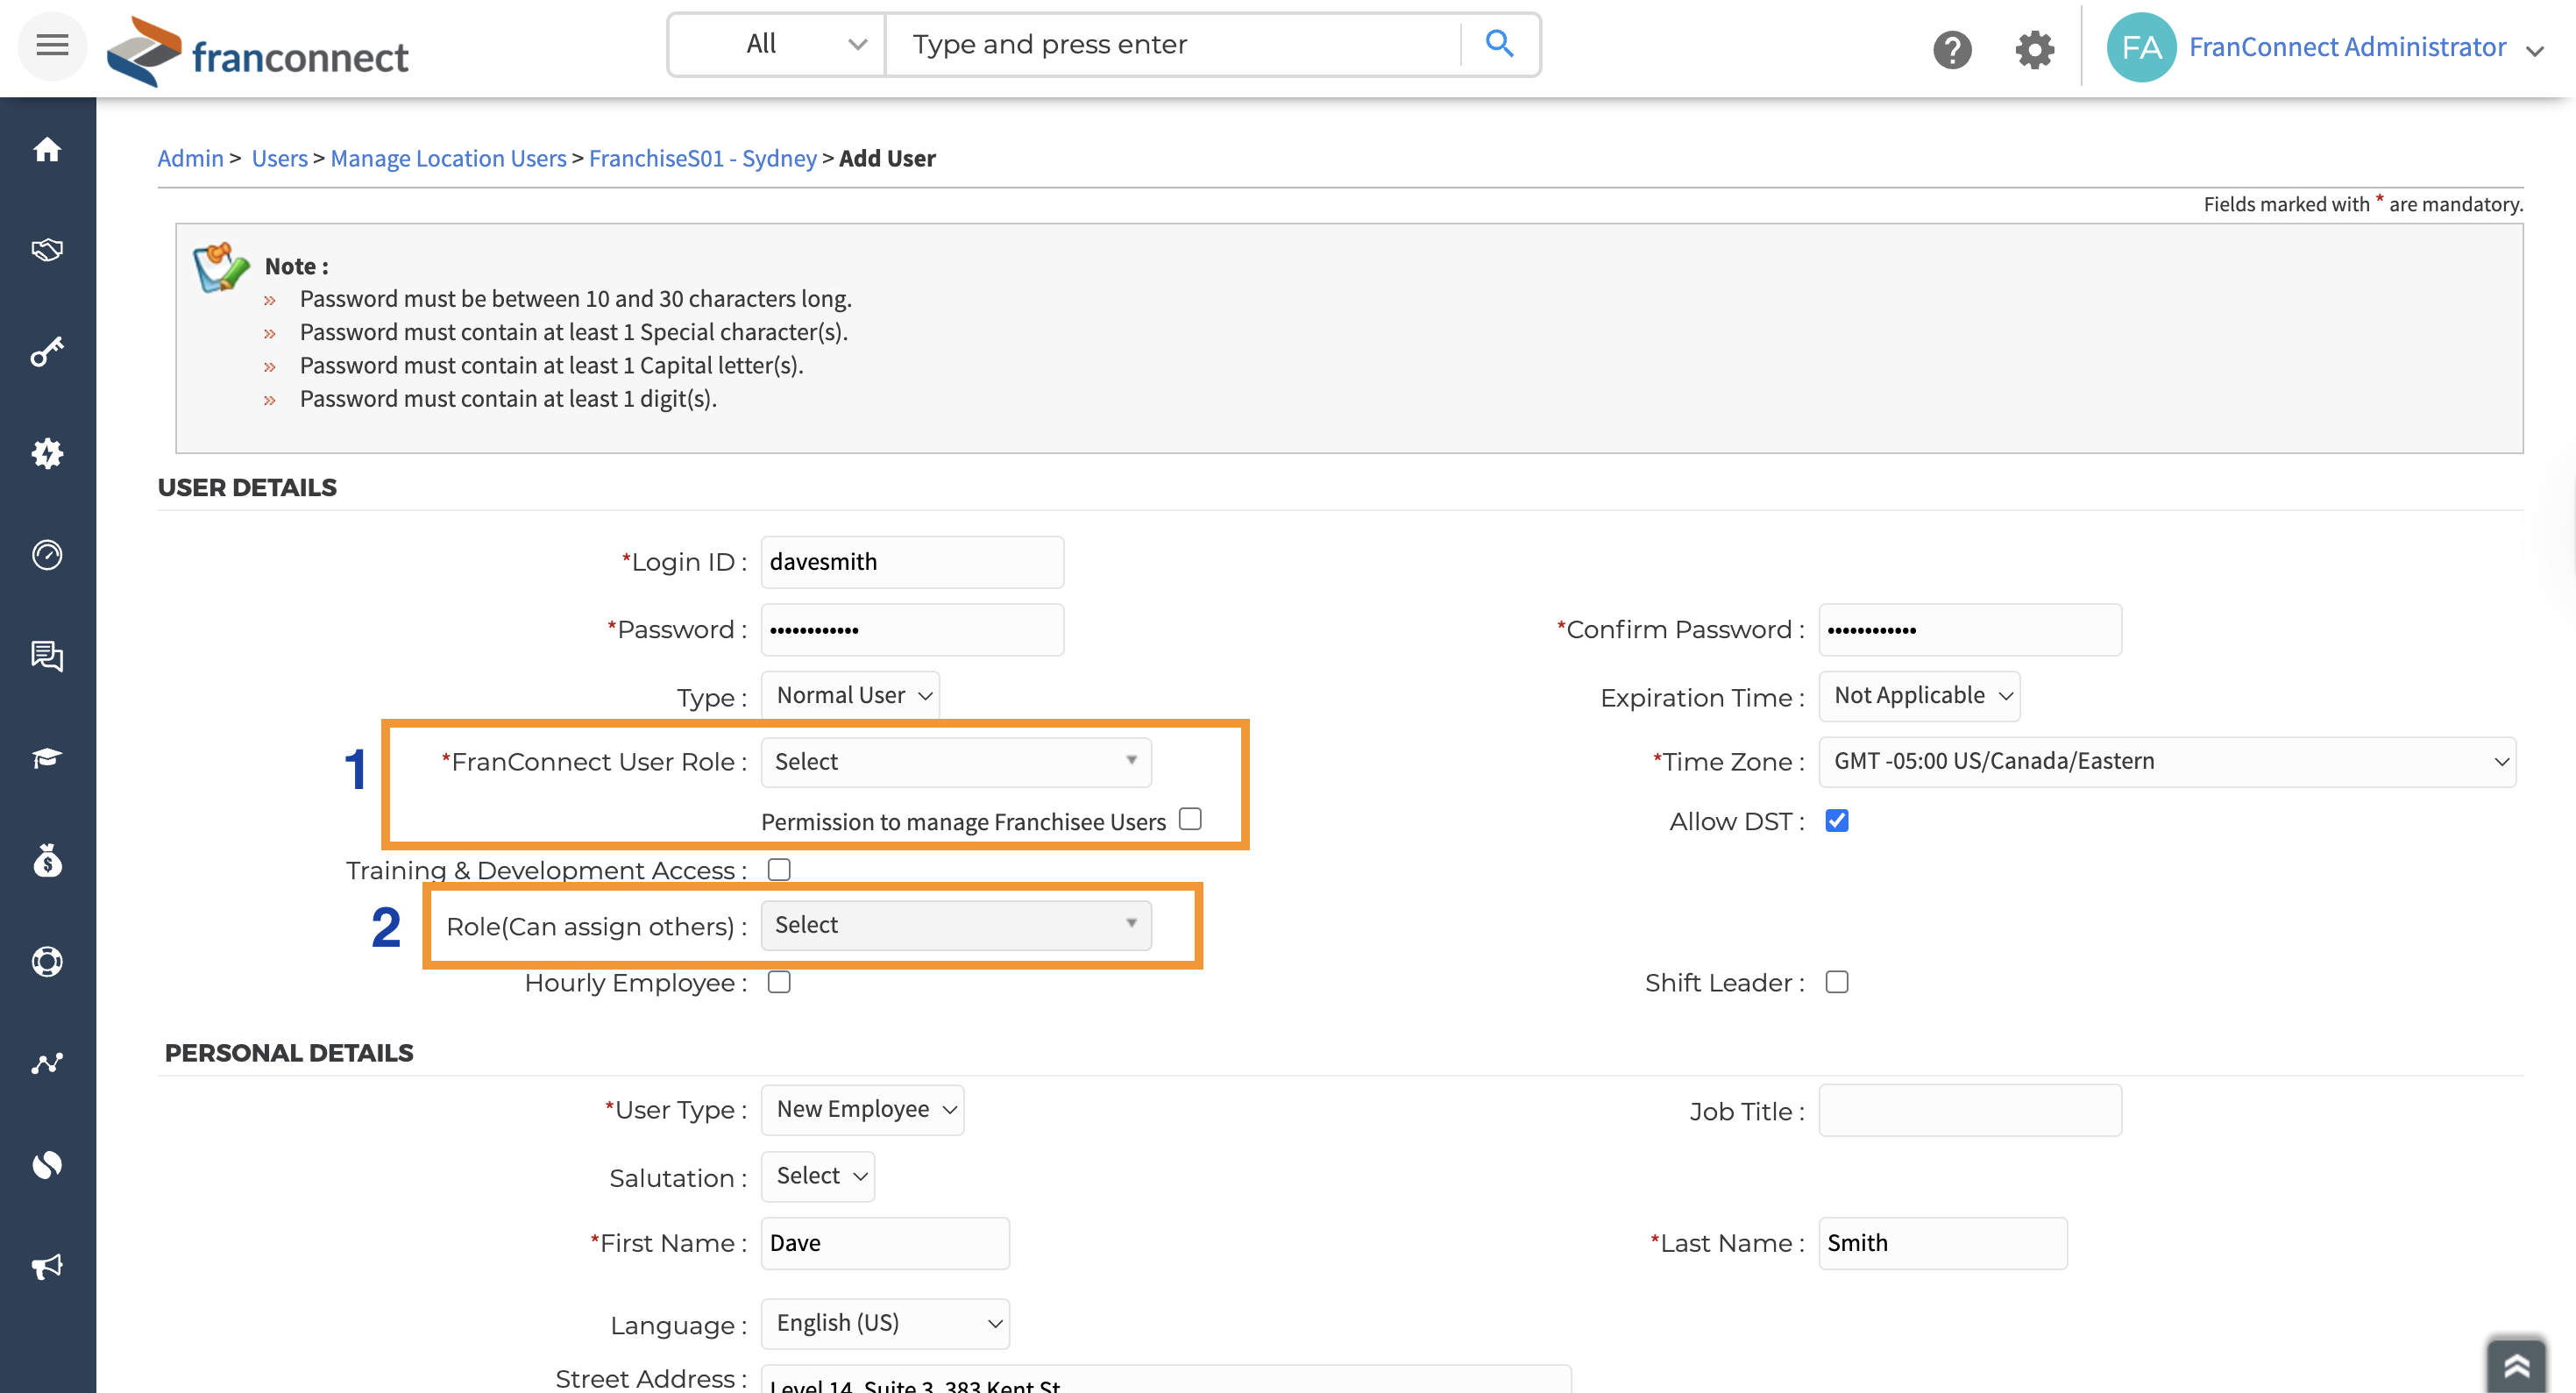Click the FranchiseS01 - Sydney breadcrumb link
This screenshot has height=1393, width=2576.
point(702,158)
